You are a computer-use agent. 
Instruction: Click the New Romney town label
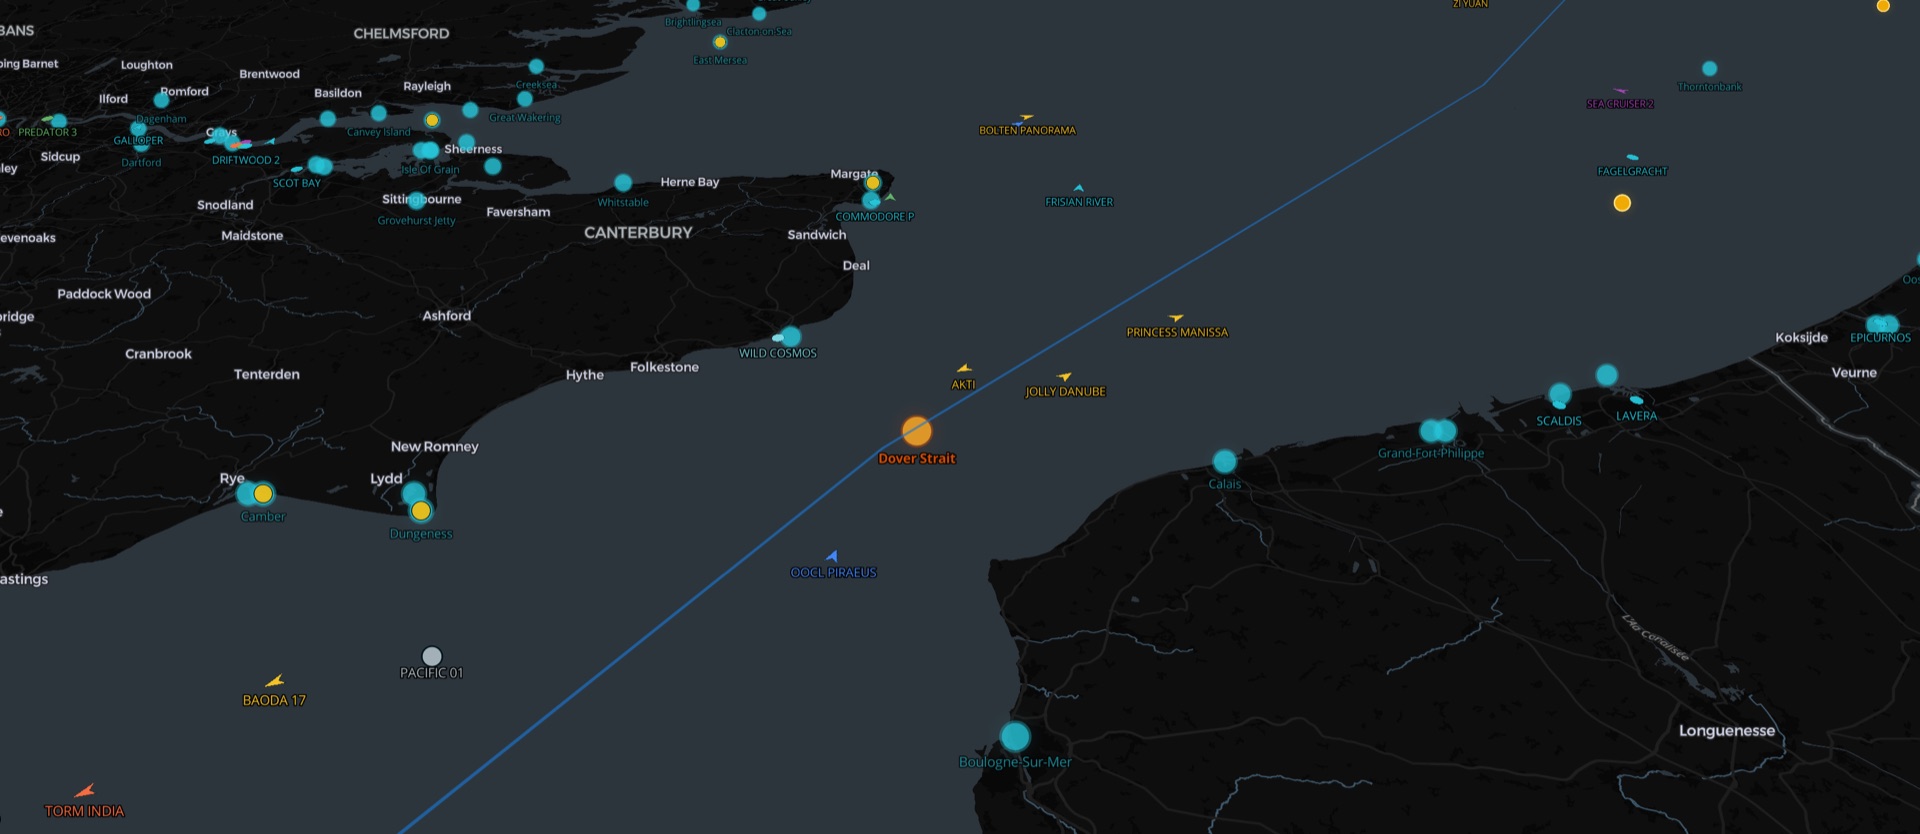pos(434,447)
